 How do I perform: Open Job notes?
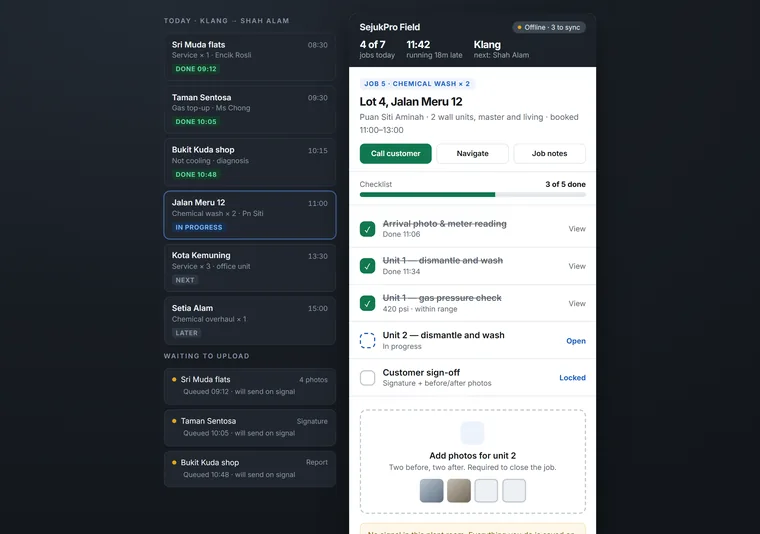(x=549, y=154)
